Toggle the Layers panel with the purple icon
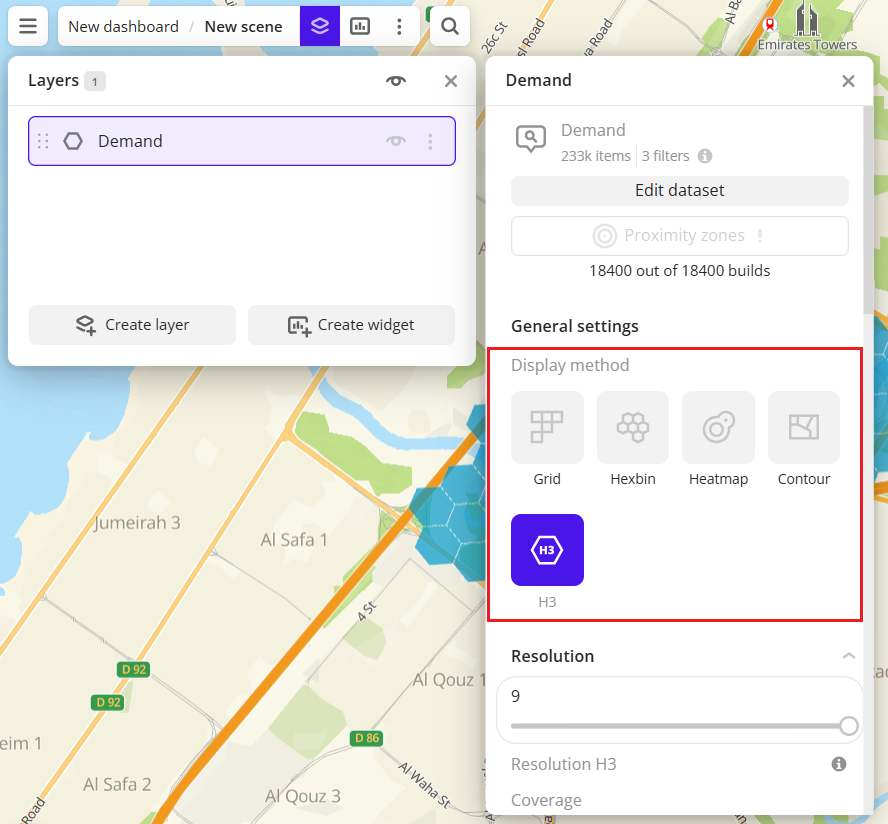888x824 pixels. (319, 26)
